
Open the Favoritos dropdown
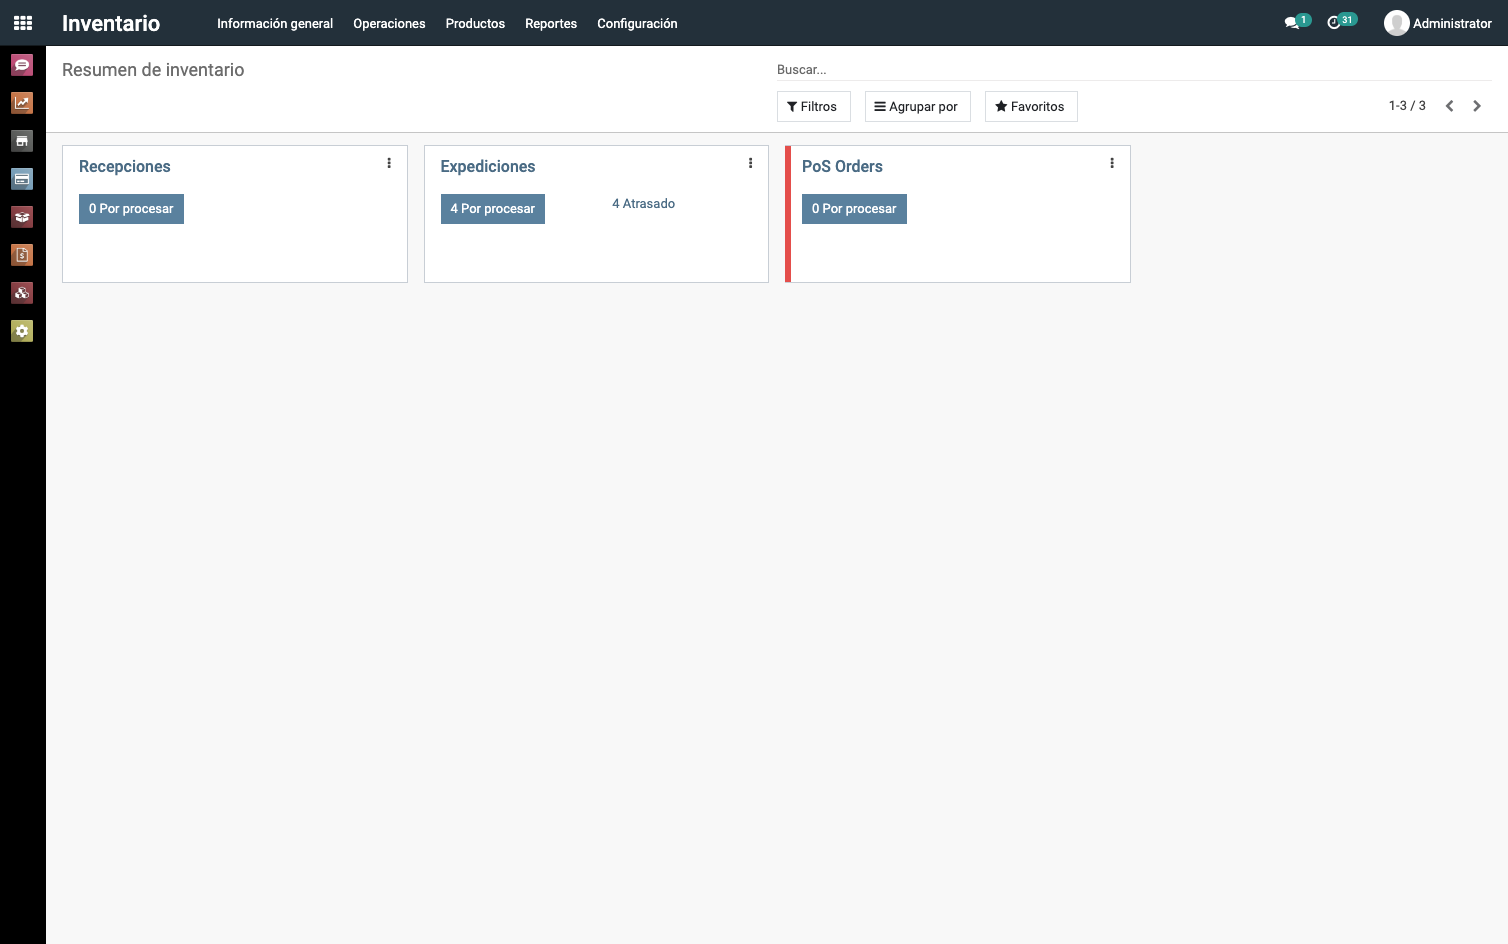point(1031,107)
